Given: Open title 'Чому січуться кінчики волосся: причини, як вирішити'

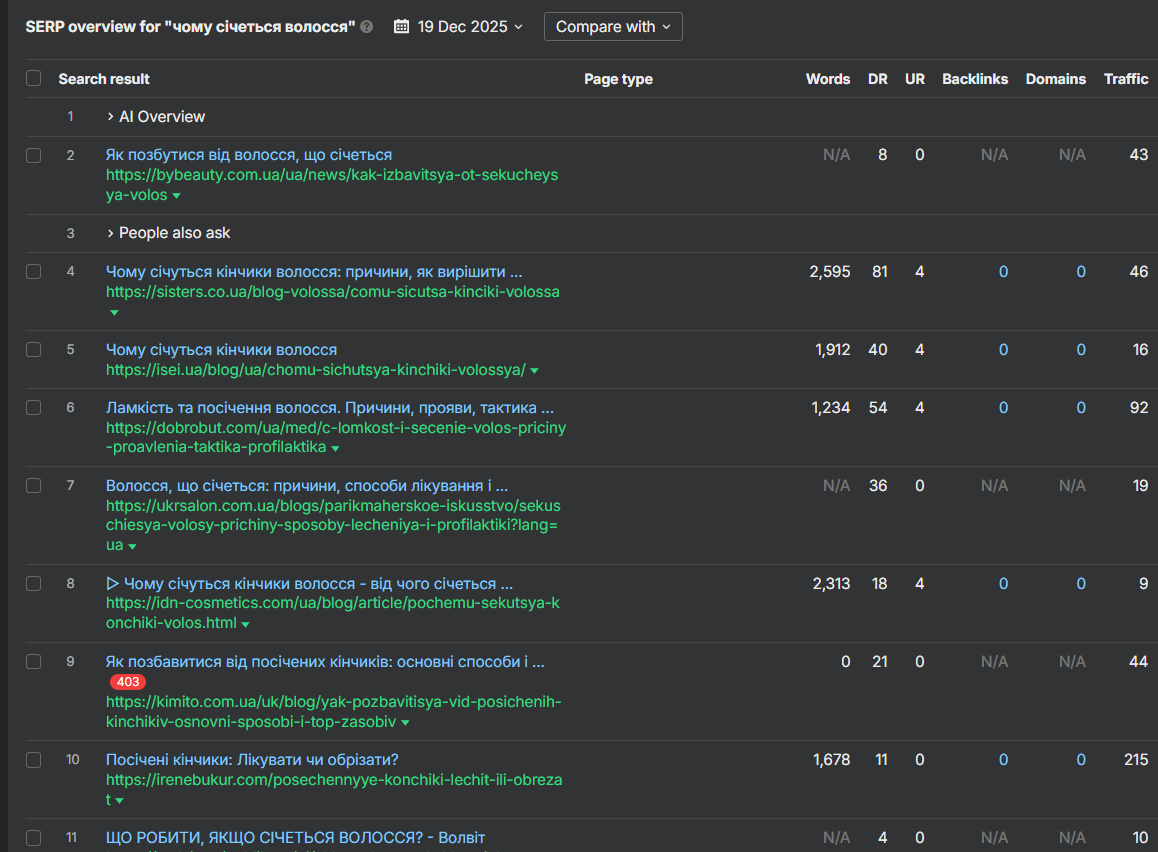Looking at the screenshot, I should [314, 272].
